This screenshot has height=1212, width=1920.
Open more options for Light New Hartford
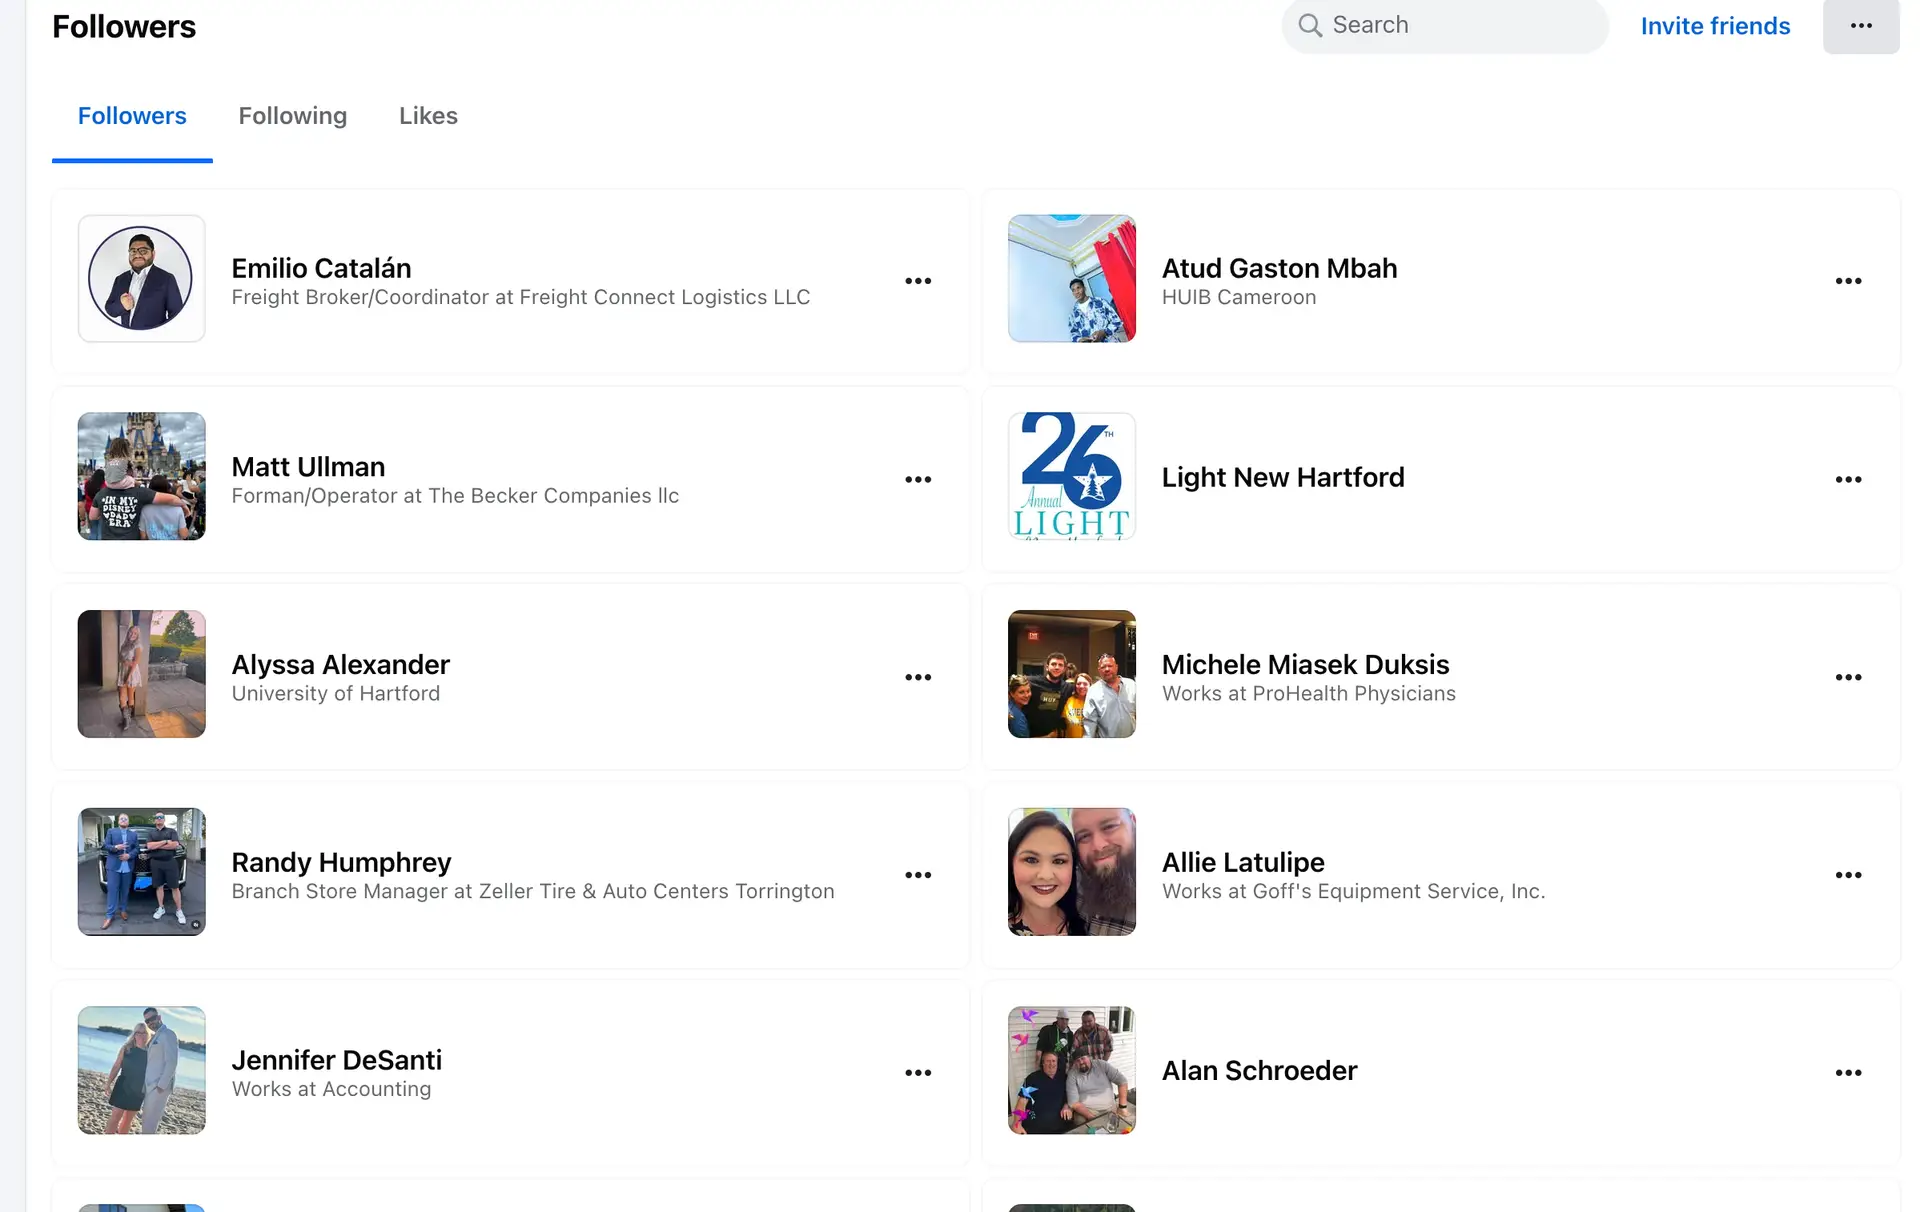click(x=1848, y=479)
